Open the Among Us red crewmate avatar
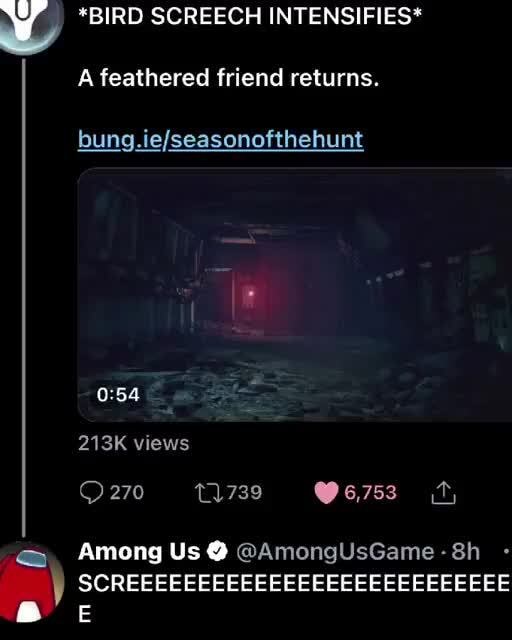Screen dimensions: 512x640 coord(32,582)
